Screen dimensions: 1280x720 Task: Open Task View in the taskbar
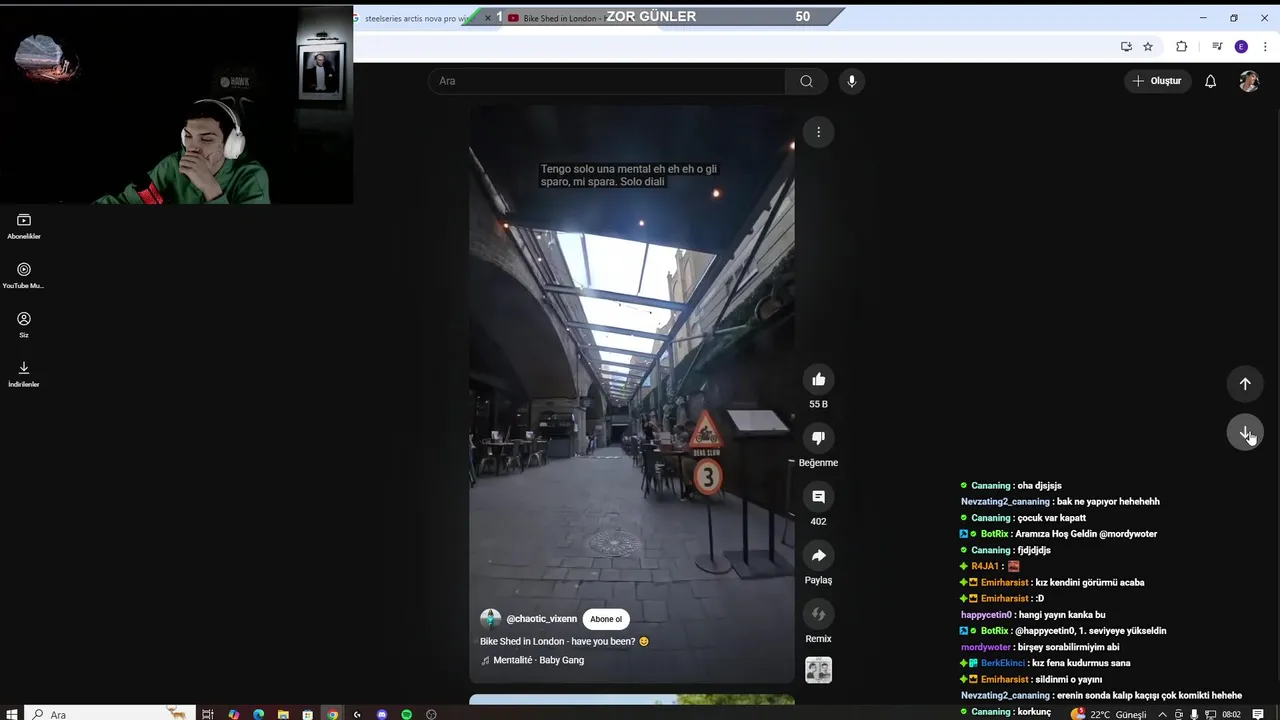208,714
